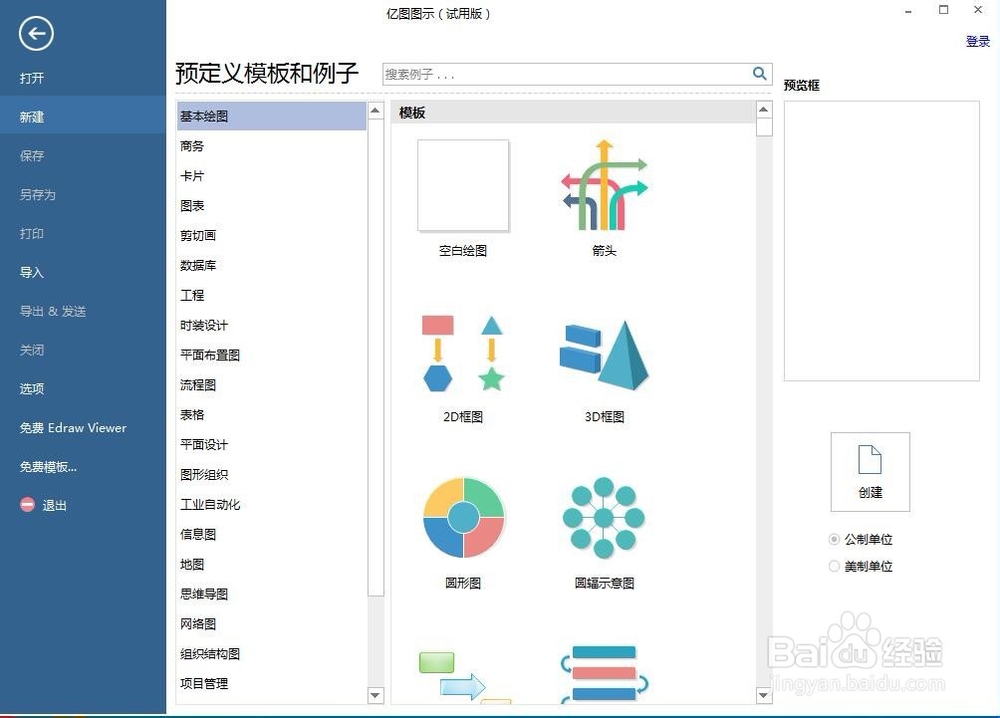The image size is (1000, 718).
Task: Open the 箭头 arrows template
Action: [x=602, y=185]
